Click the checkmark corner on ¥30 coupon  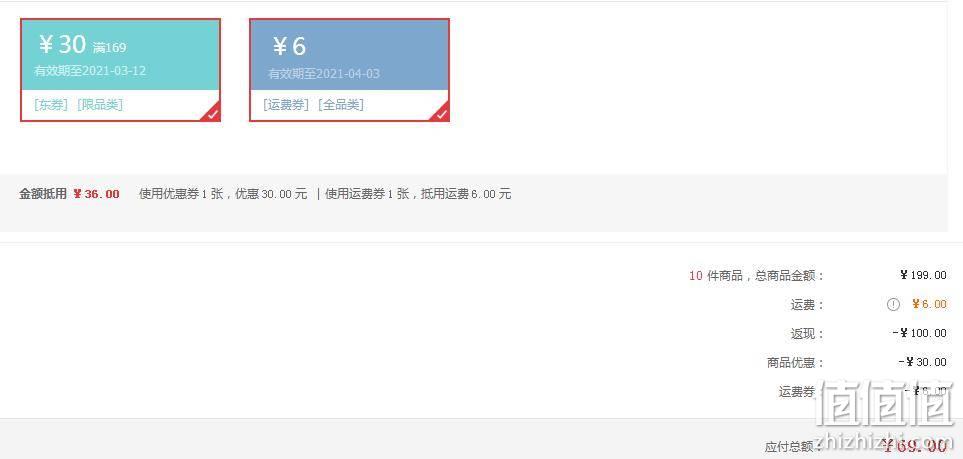(212, 114)
